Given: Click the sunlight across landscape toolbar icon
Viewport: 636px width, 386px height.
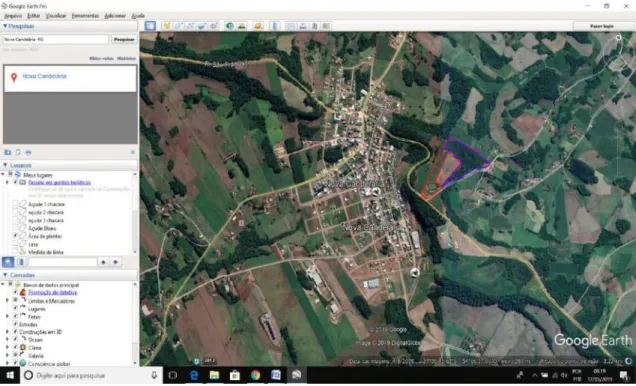Looking at the screenshot, I should click(242, 26).
